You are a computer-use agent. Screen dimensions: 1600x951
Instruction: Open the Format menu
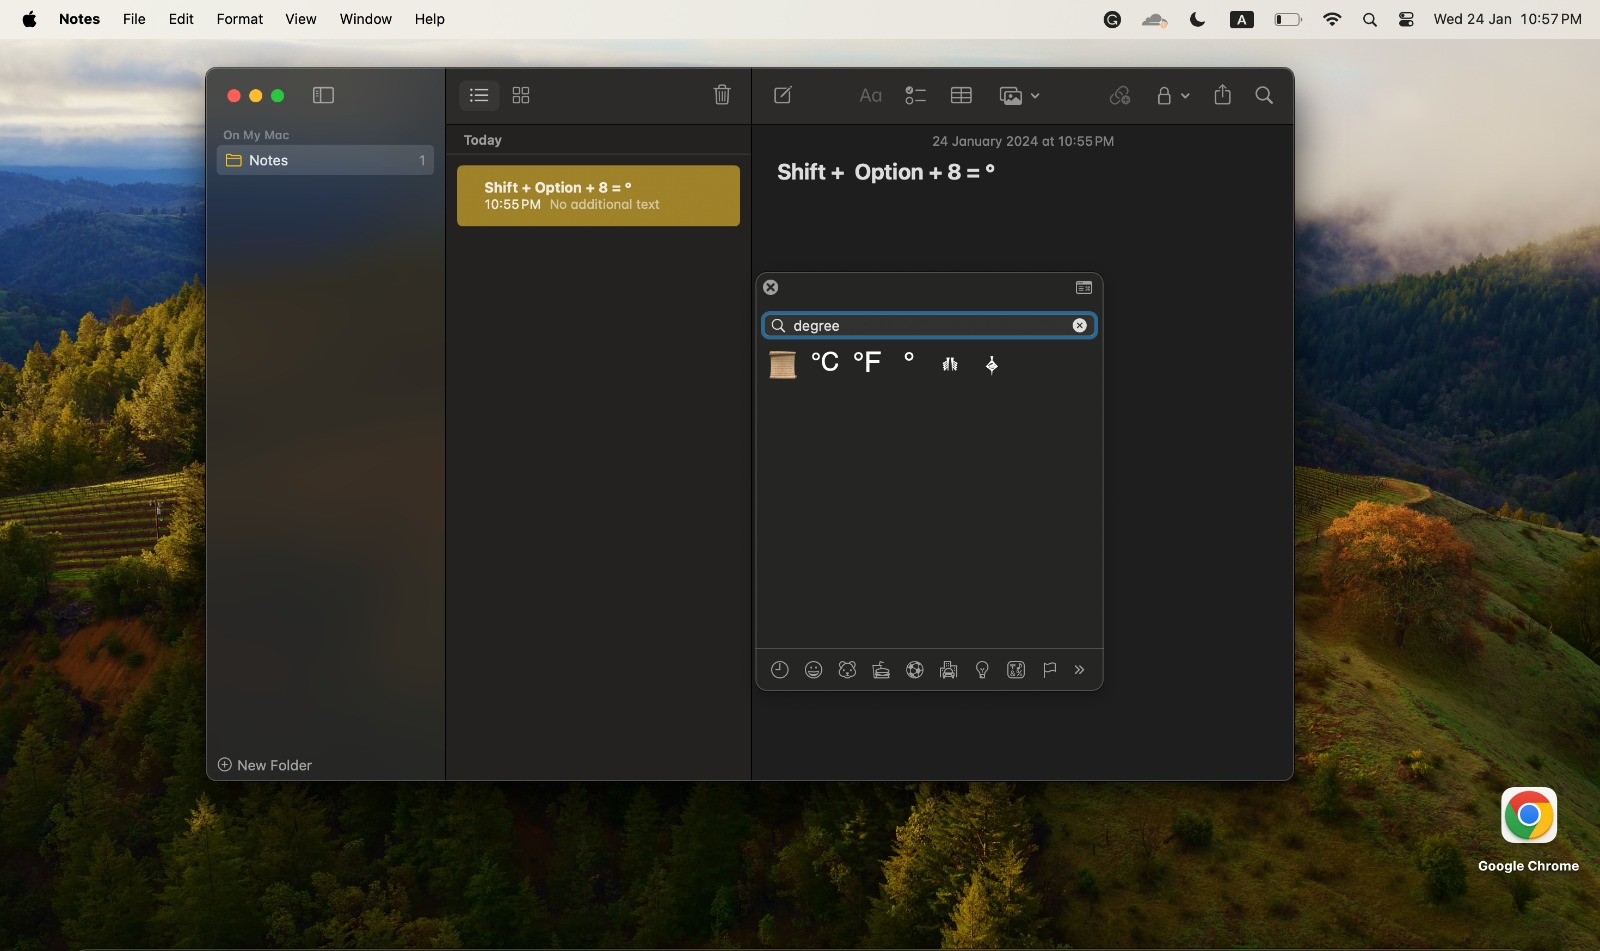[x=239, y=19]
